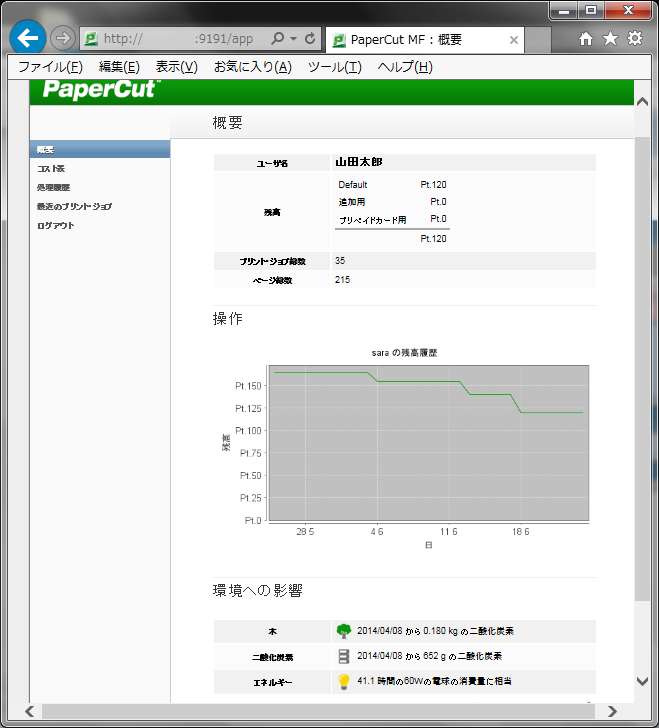Close the PaperCut MF tab
Image resolution: width=659 pixels, height=728 pixels.
pyautogui.click(x=514, y=40)
